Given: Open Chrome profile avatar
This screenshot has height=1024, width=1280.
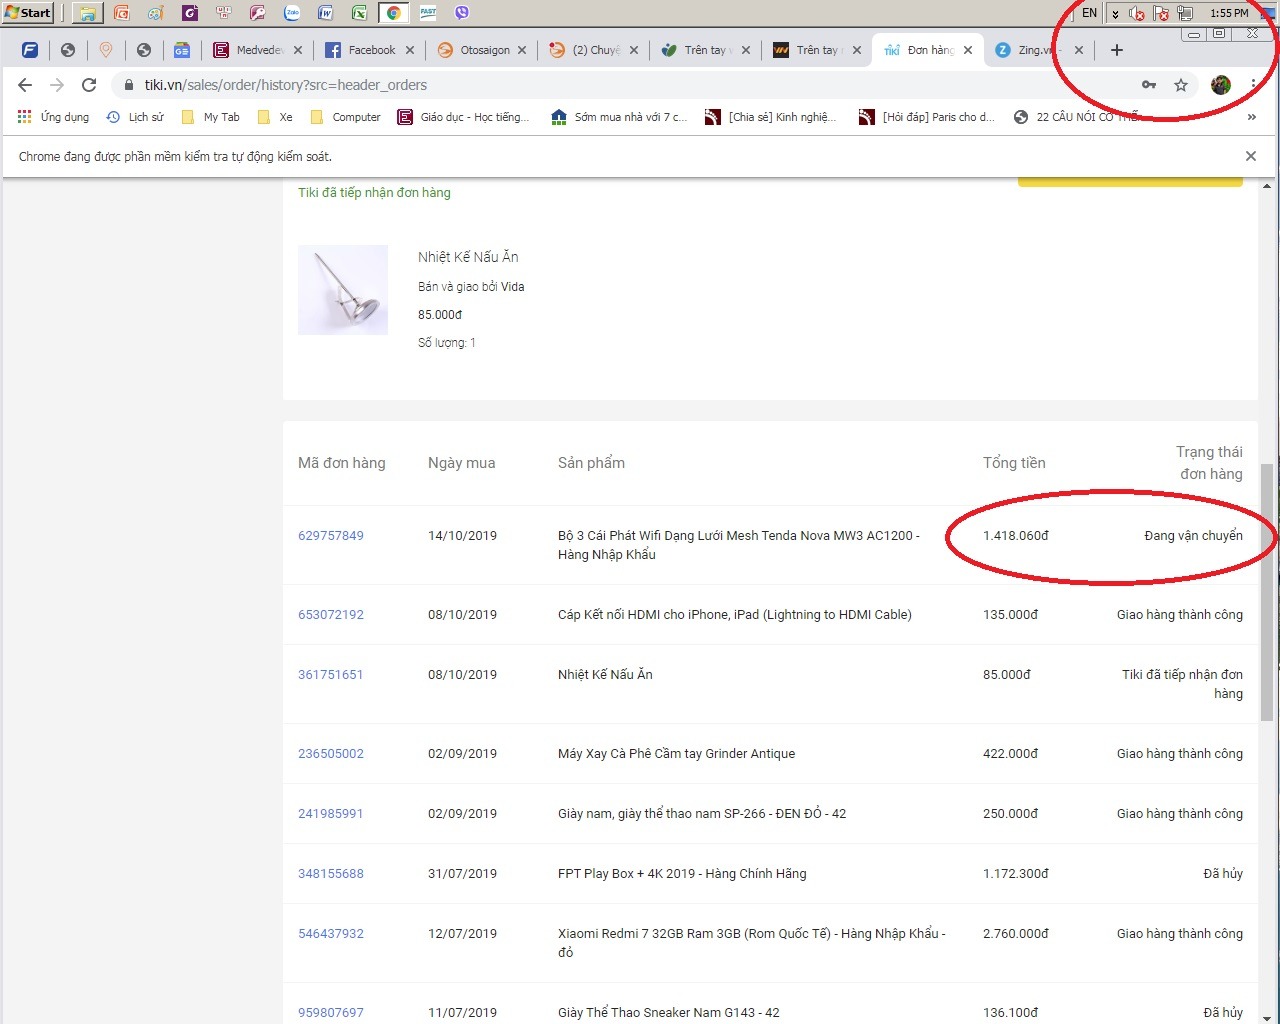Looking at the screenshot, I should point(1220,85).
